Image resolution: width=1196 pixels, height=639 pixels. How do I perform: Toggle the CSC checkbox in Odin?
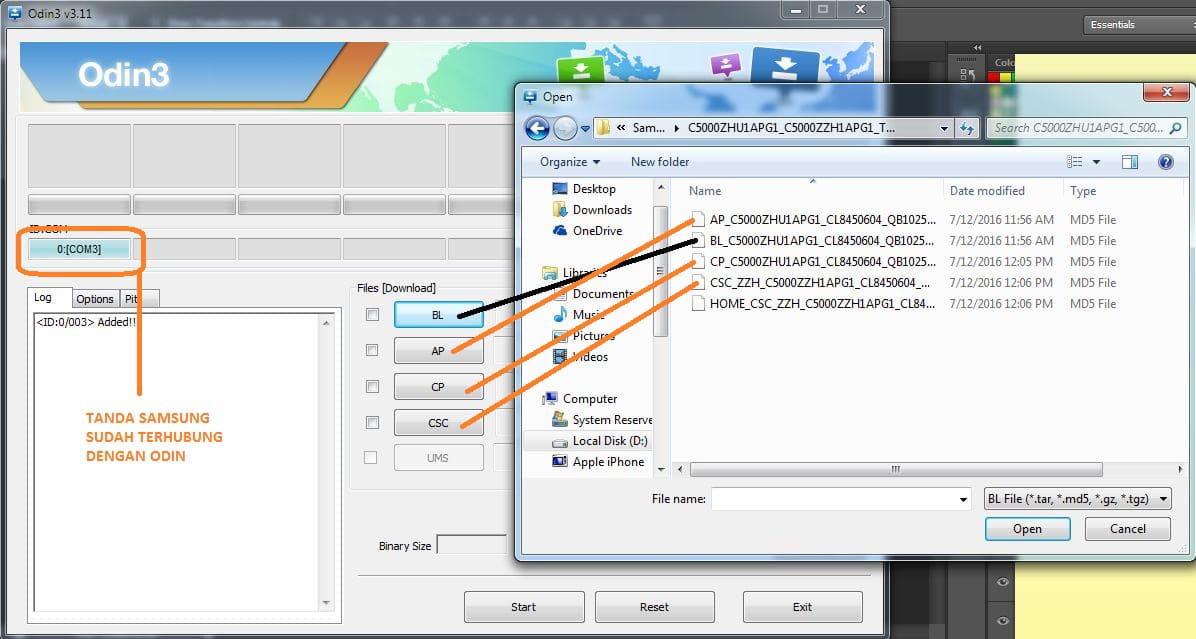pyautogui.click(x=372, y=422)
